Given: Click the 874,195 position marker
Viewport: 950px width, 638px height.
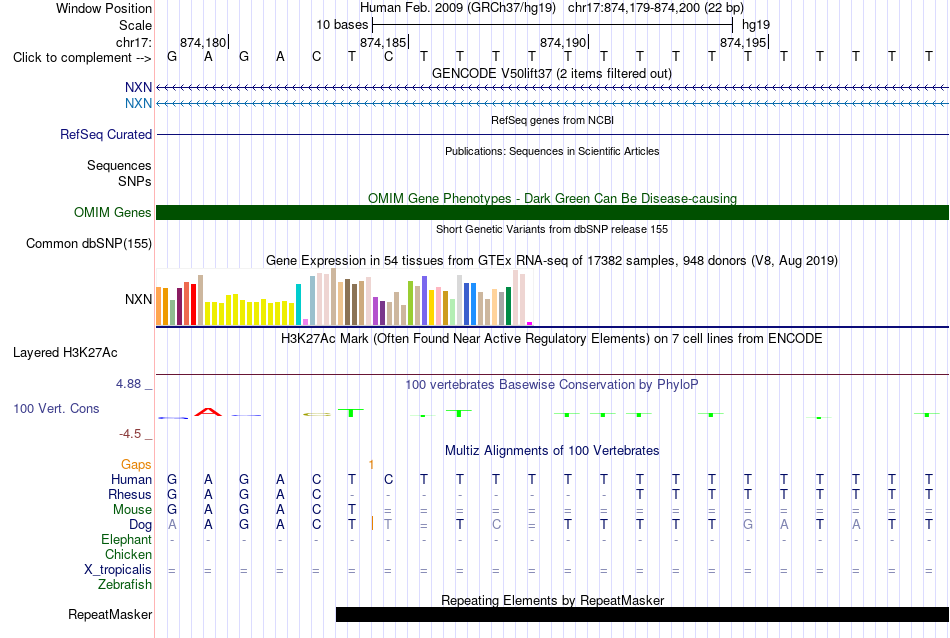Looking at the screenshot, I should [x=742, y=42].
